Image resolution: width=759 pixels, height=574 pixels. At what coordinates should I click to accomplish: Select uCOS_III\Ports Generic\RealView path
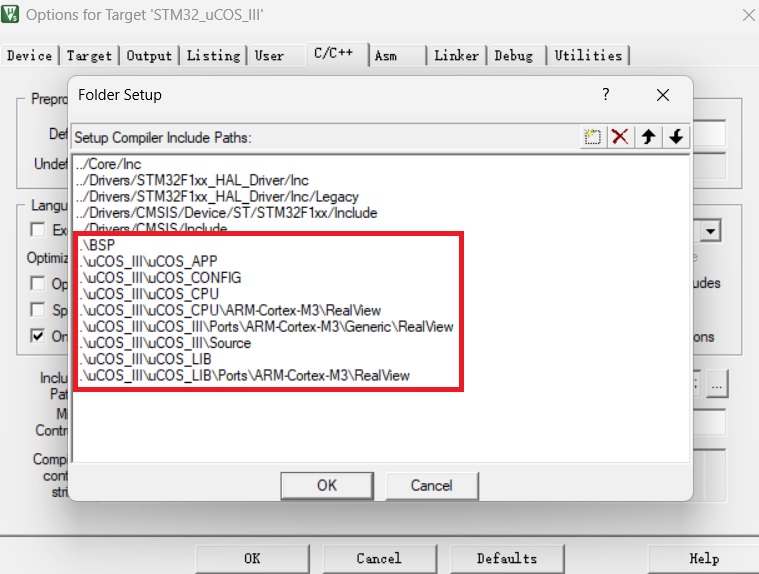point(267,327)
